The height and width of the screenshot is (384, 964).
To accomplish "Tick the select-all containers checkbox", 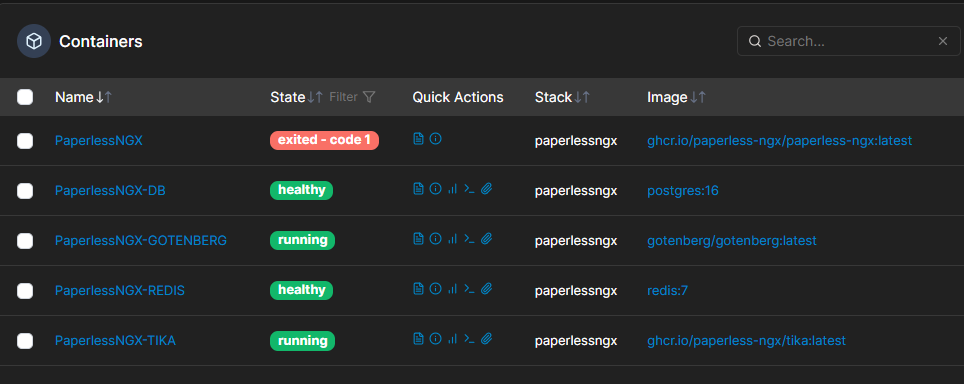I will pyautogui.click(x=25, y=97).
